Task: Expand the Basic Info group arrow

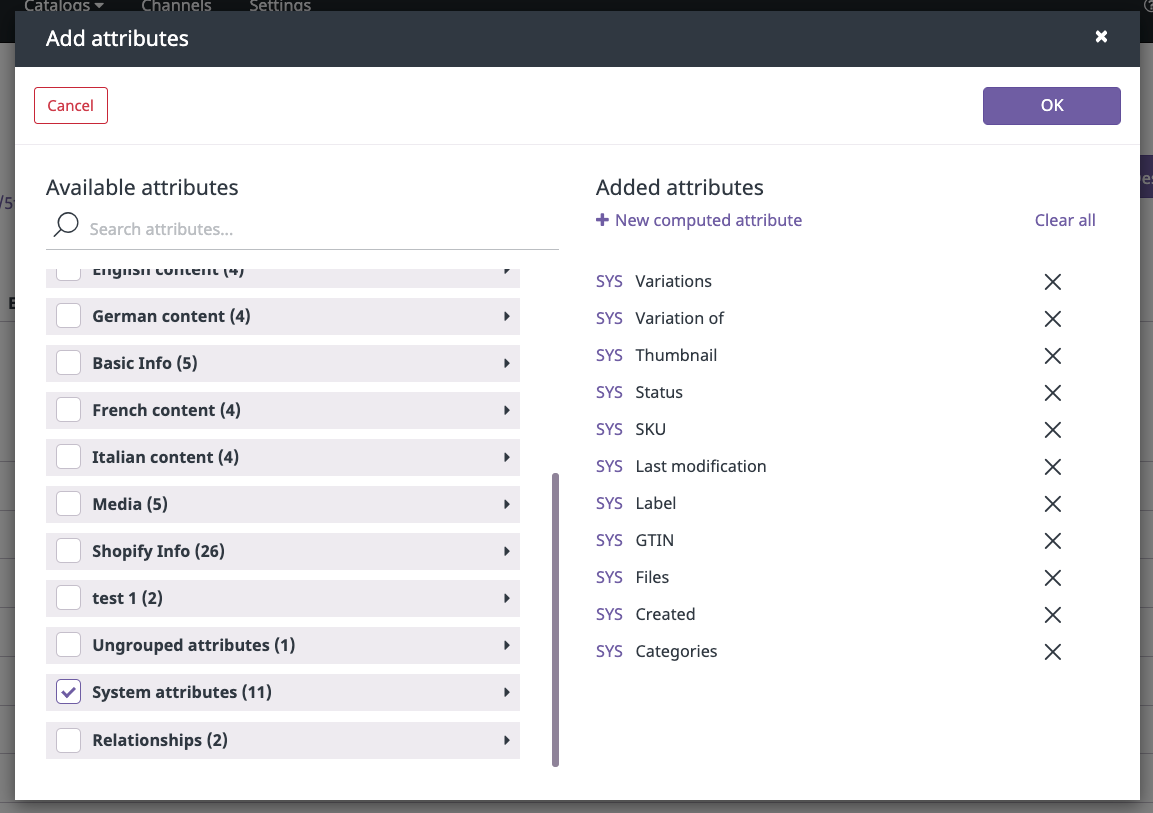Action: click(507, 363)
